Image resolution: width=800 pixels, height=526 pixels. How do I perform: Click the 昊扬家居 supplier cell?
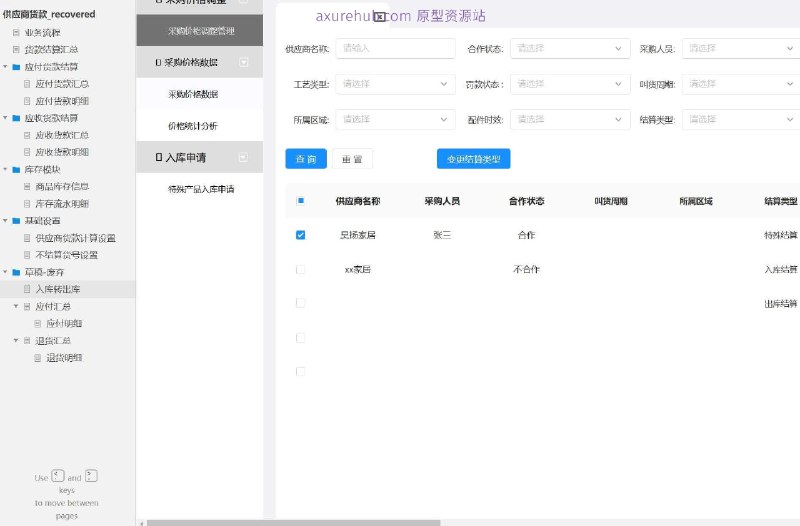[x=358, y=235]
